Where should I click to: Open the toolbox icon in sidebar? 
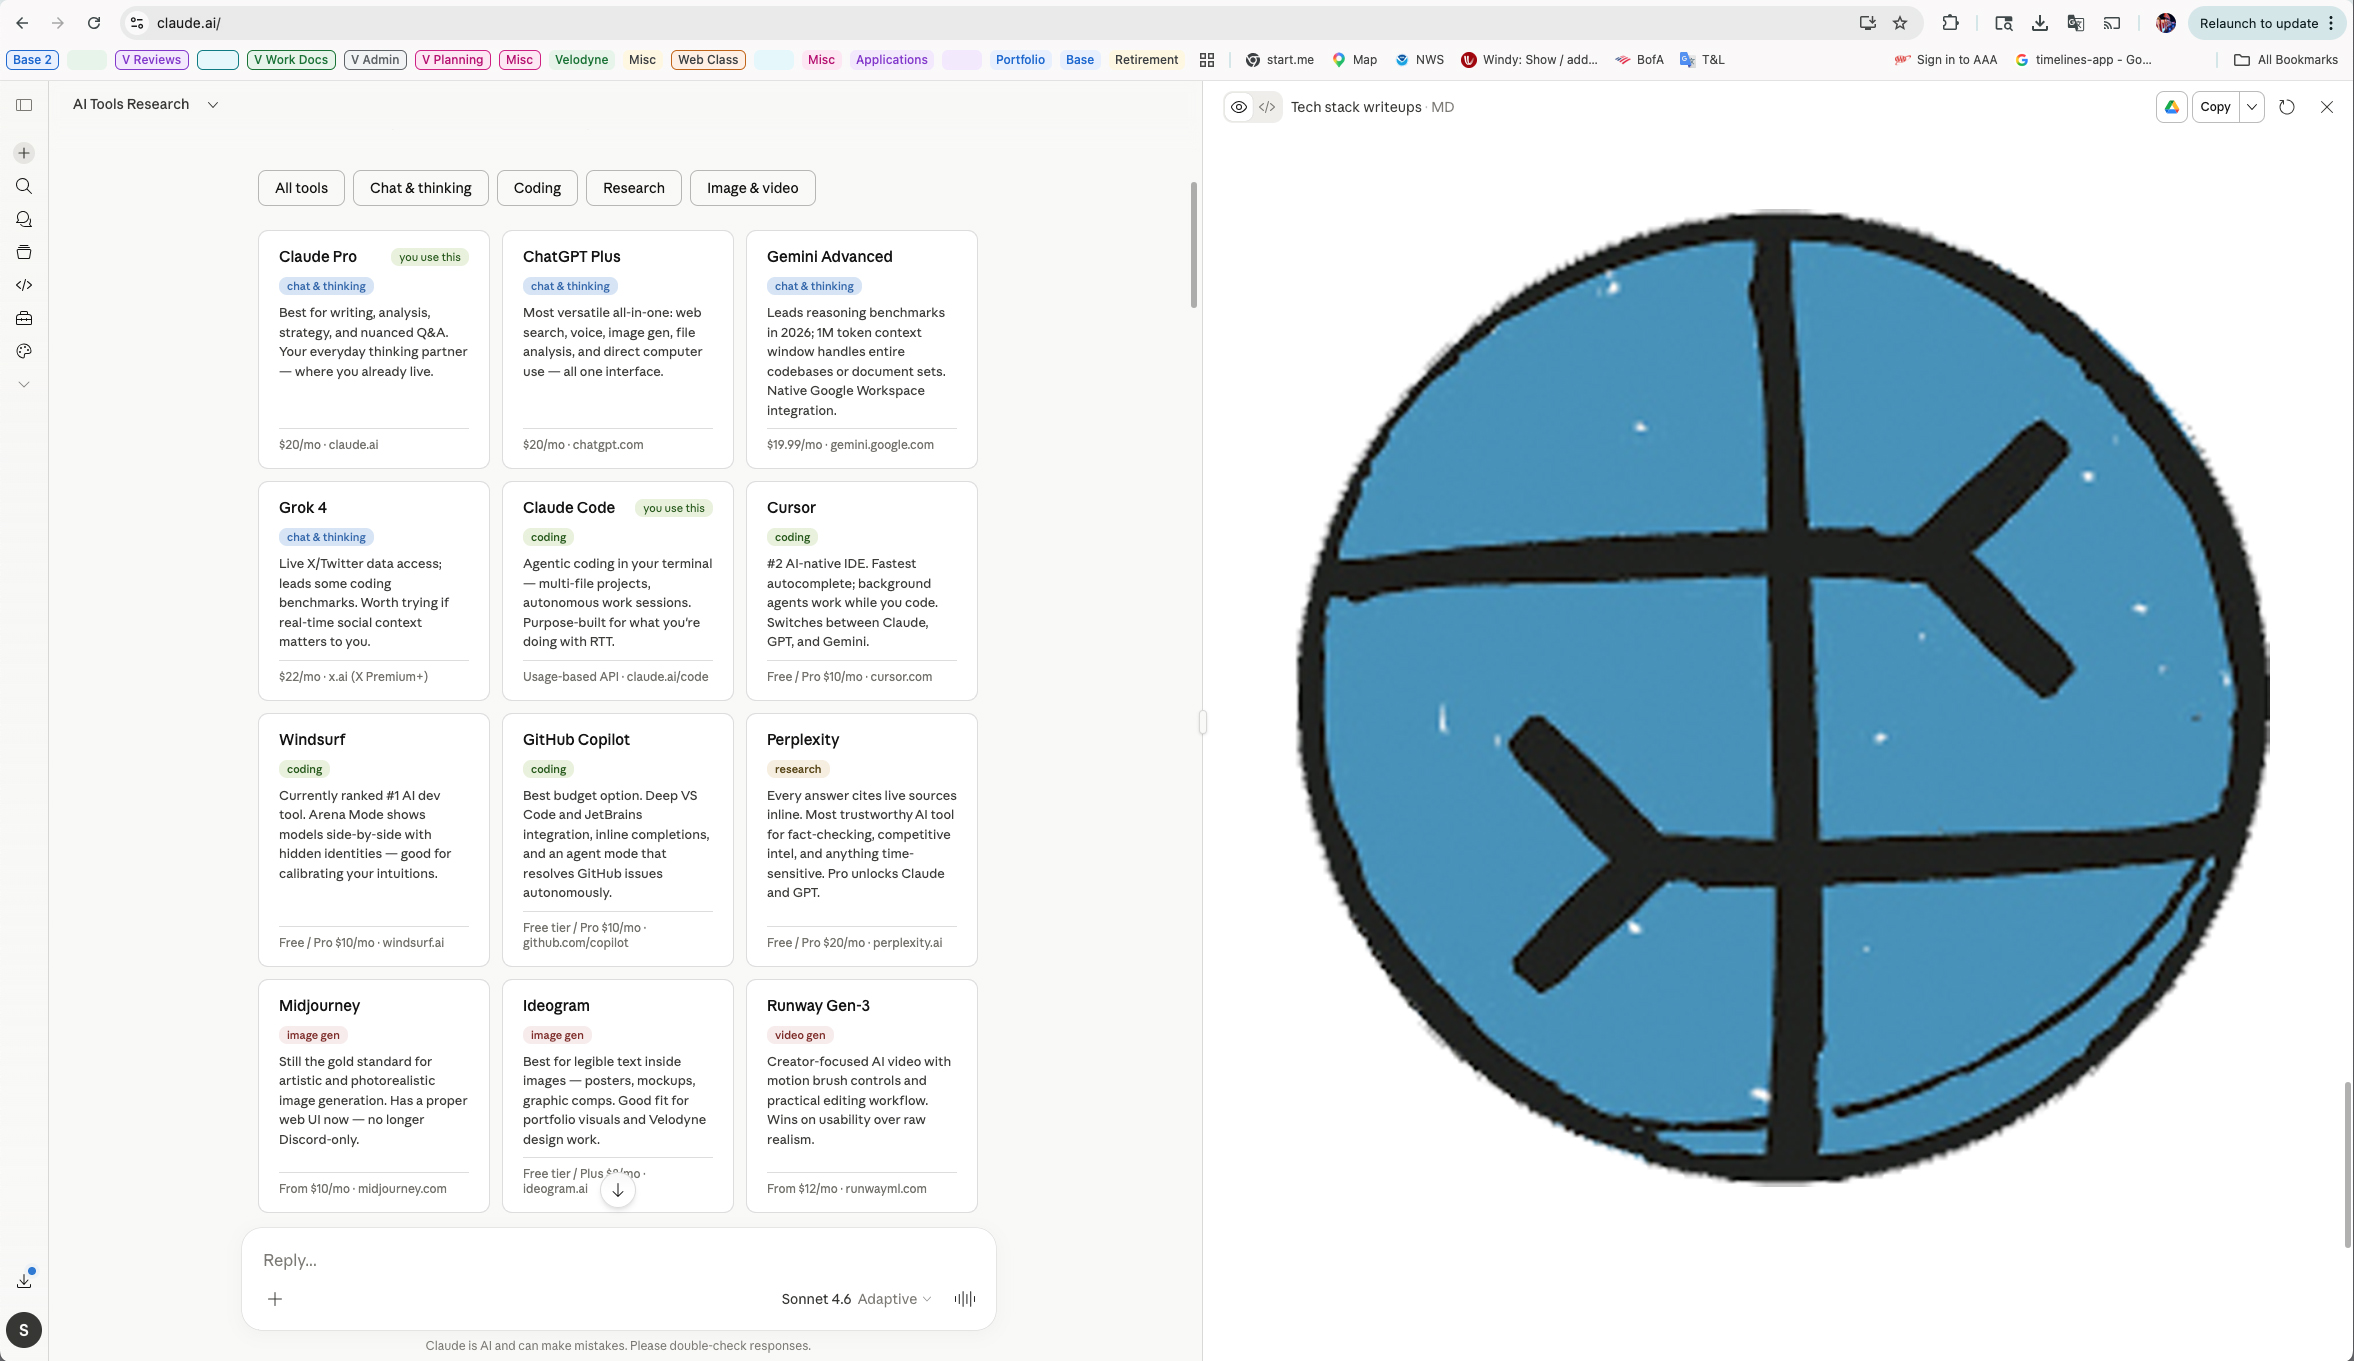(24, 318)
